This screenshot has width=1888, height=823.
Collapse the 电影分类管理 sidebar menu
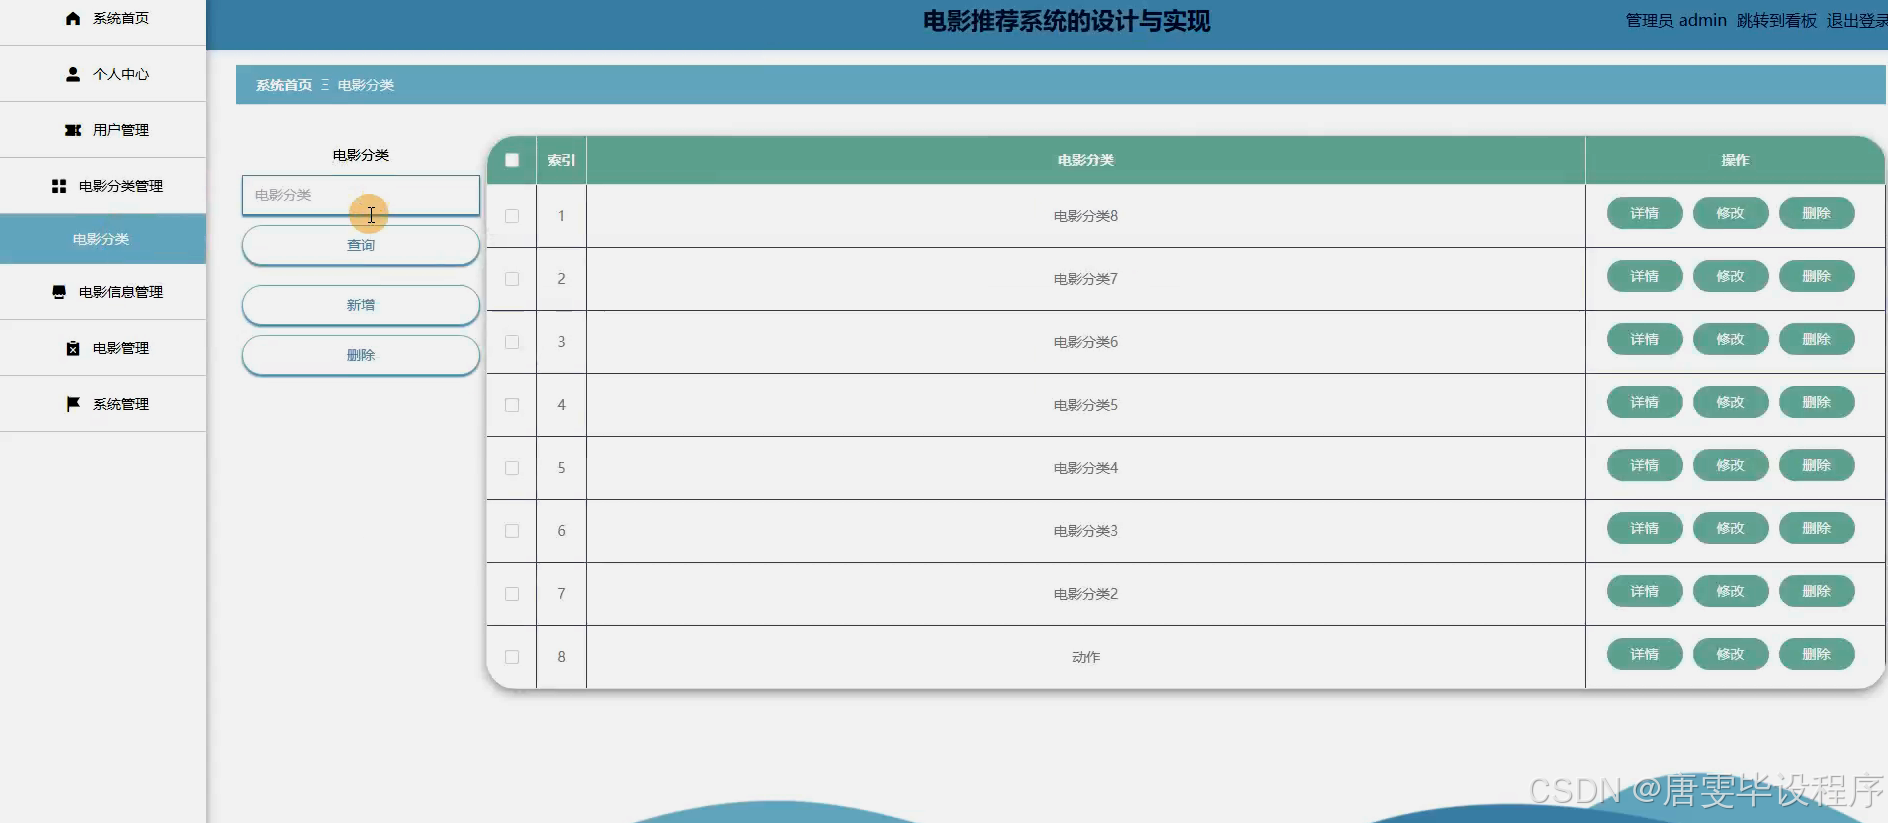coord(103,186)
